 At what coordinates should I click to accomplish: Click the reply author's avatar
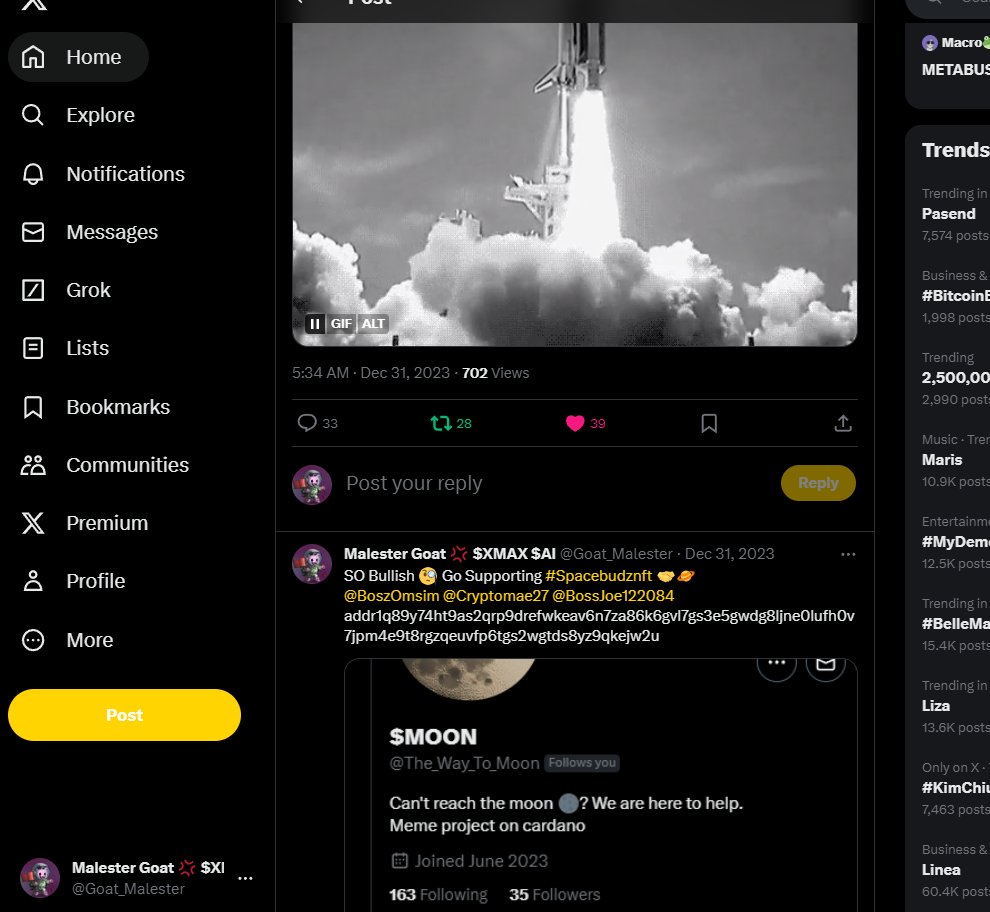pos(312,564)
